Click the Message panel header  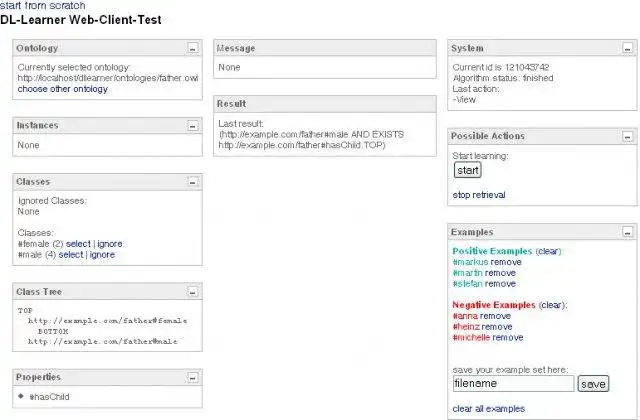(324, 48)
